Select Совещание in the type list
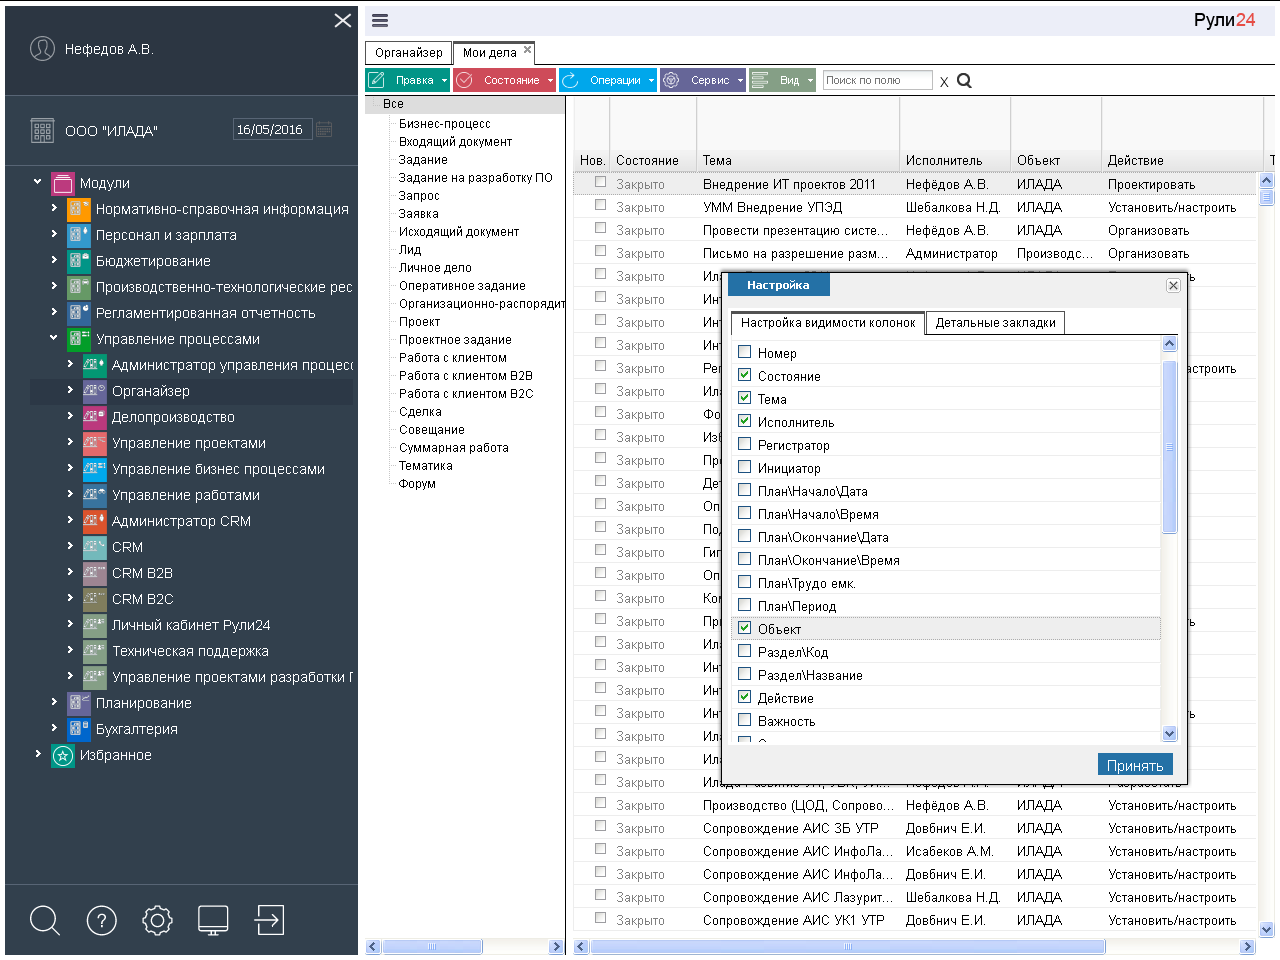This screenshot has height=960, width=1280. coord(431,430)
